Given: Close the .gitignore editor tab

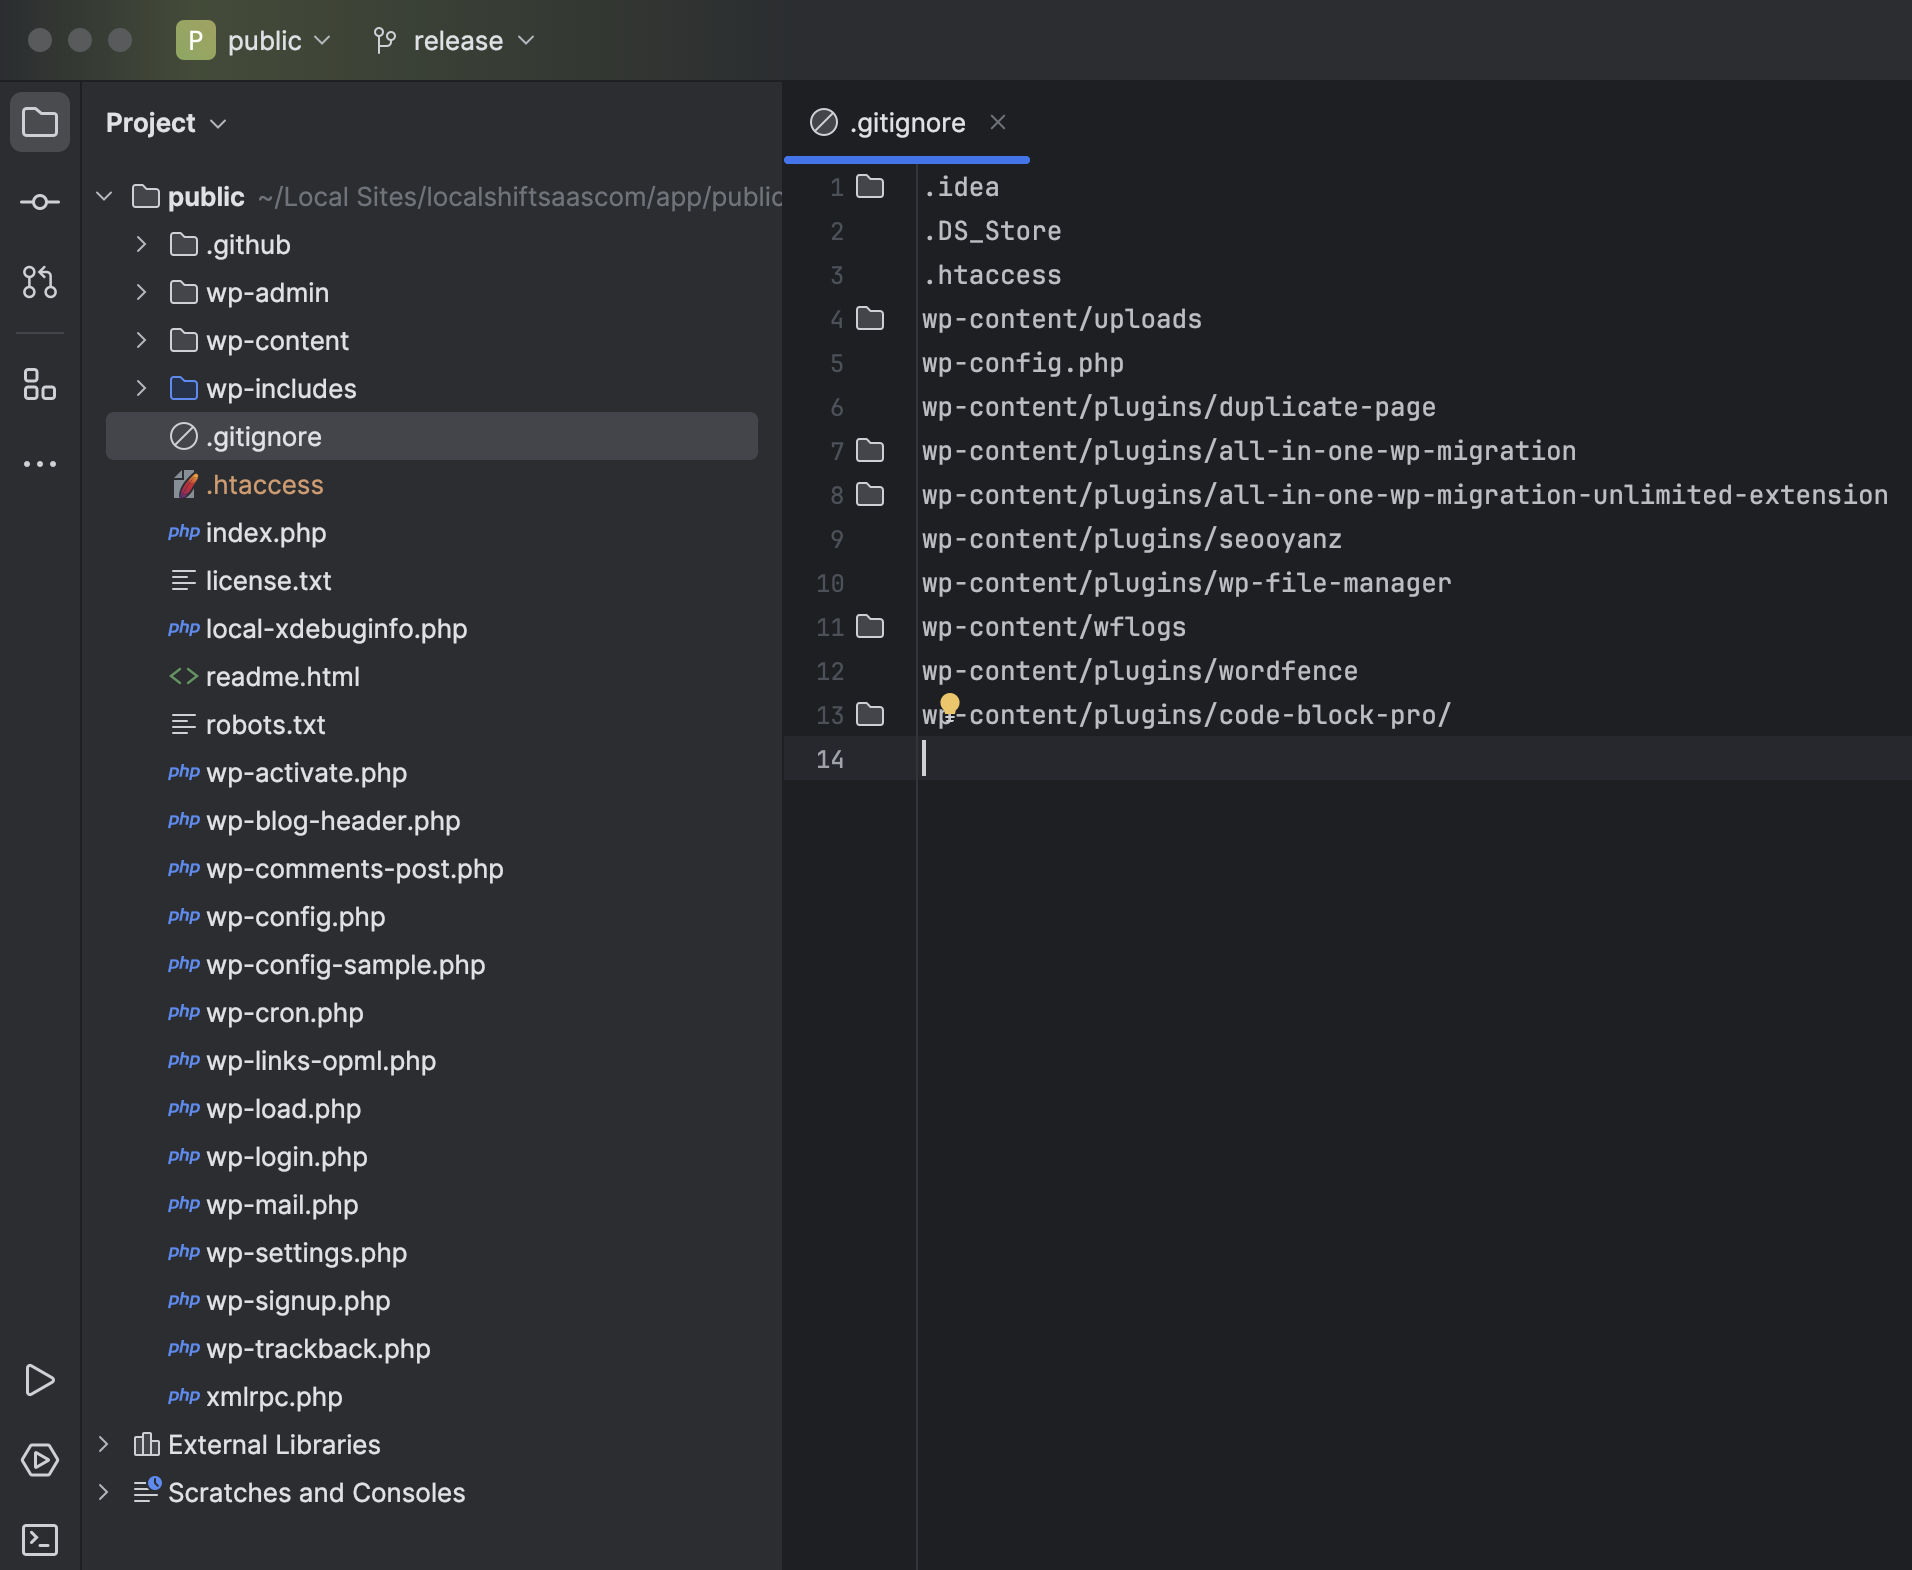Looking at the screenshot, I should 997,122.
